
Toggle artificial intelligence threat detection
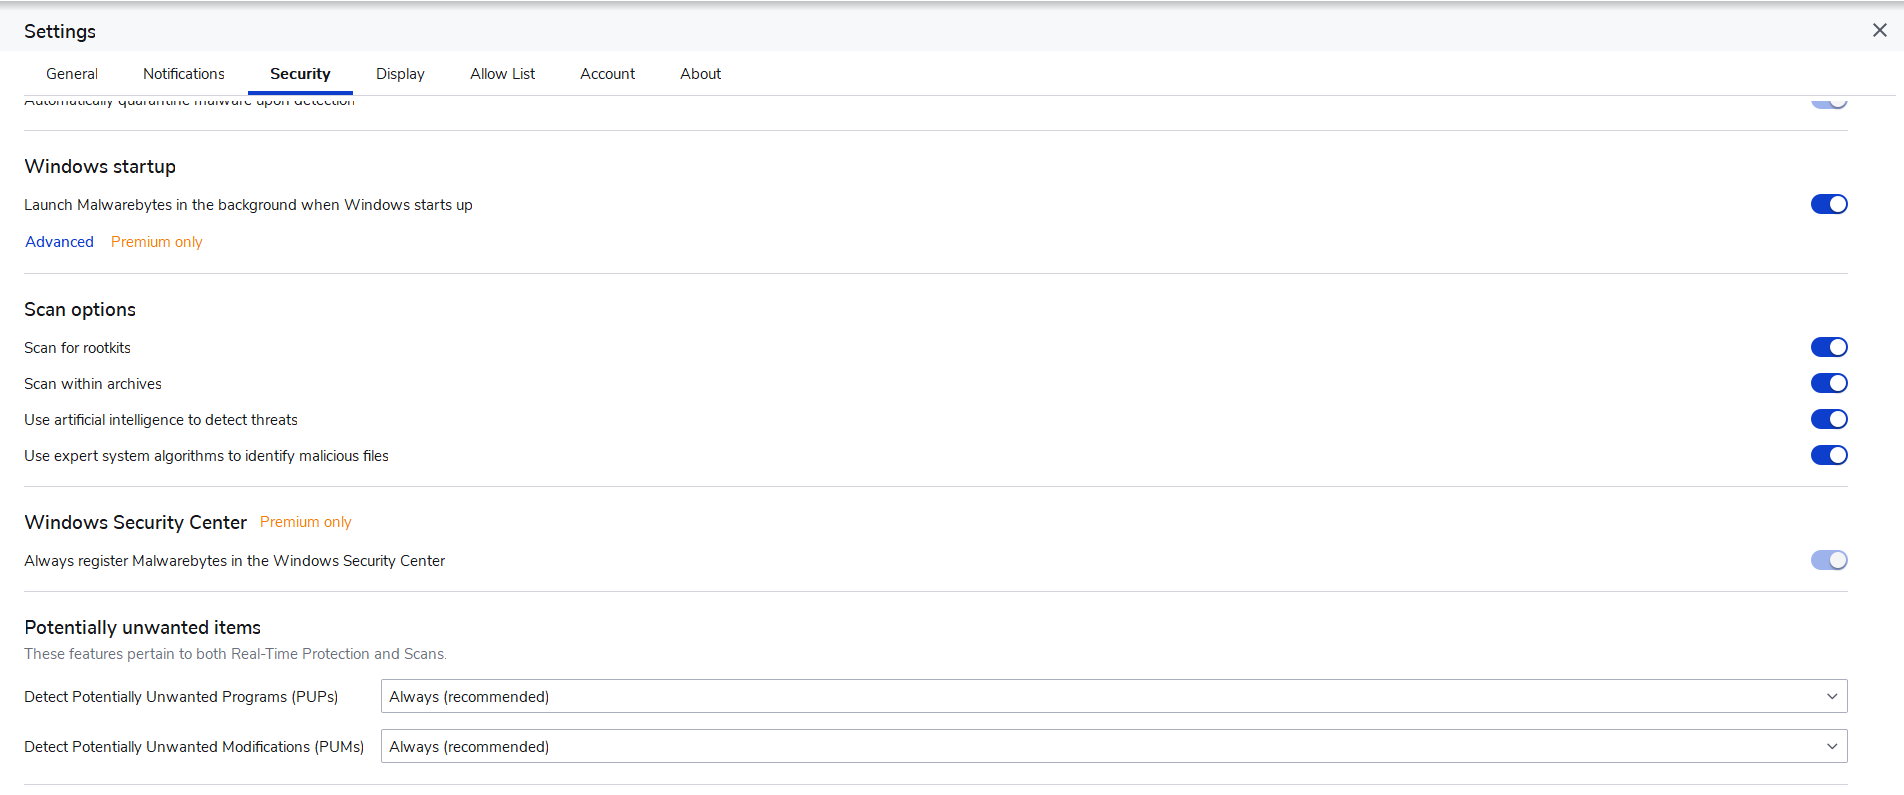(x=1829, y=419)
